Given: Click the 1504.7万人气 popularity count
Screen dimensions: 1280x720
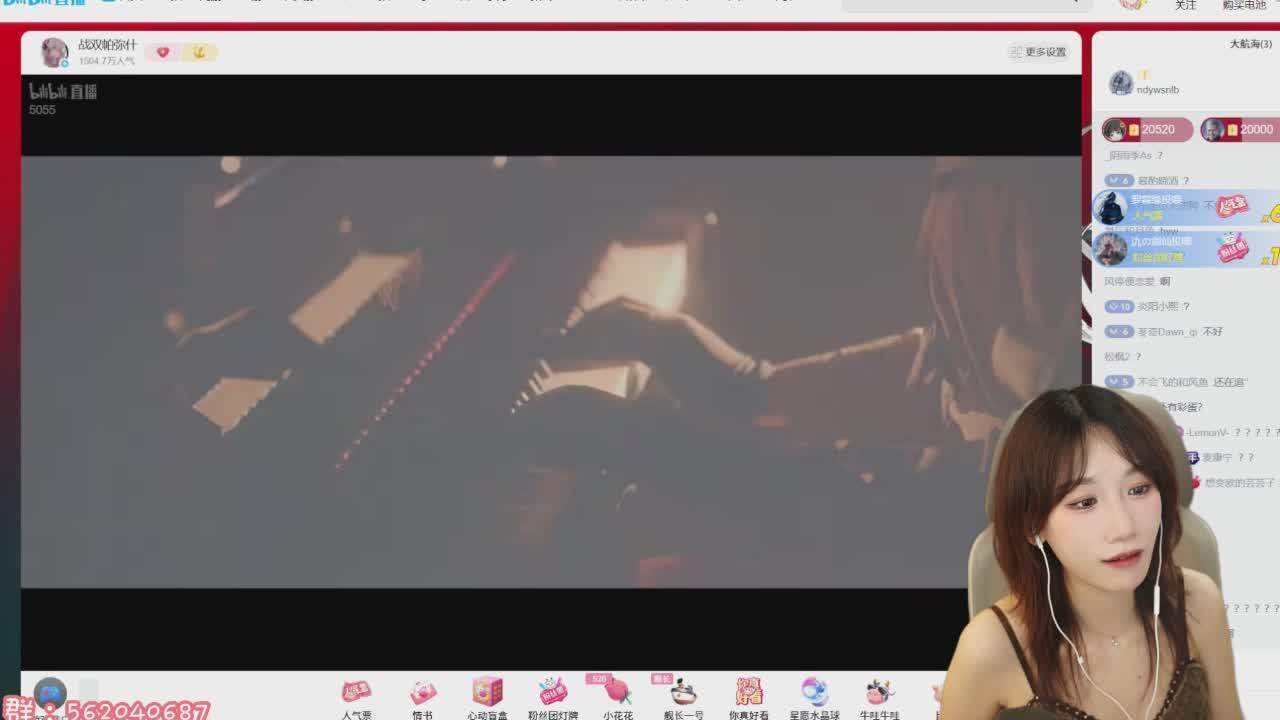Looking at the screenshot, I should tap(106, 61).
